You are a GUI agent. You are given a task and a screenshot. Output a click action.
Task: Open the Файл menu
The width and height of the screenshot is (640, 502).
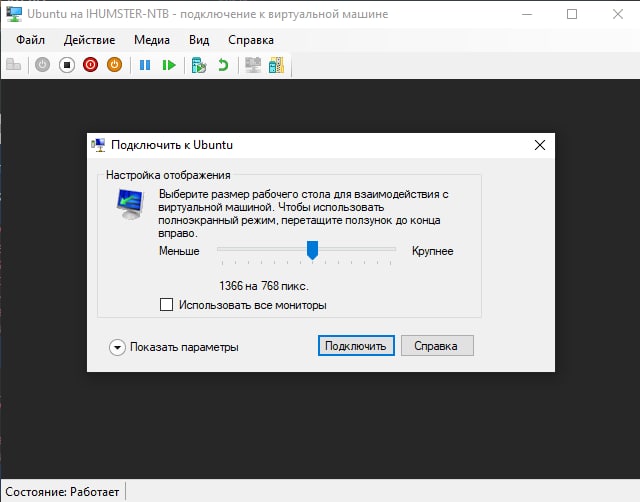coord(31,40)
